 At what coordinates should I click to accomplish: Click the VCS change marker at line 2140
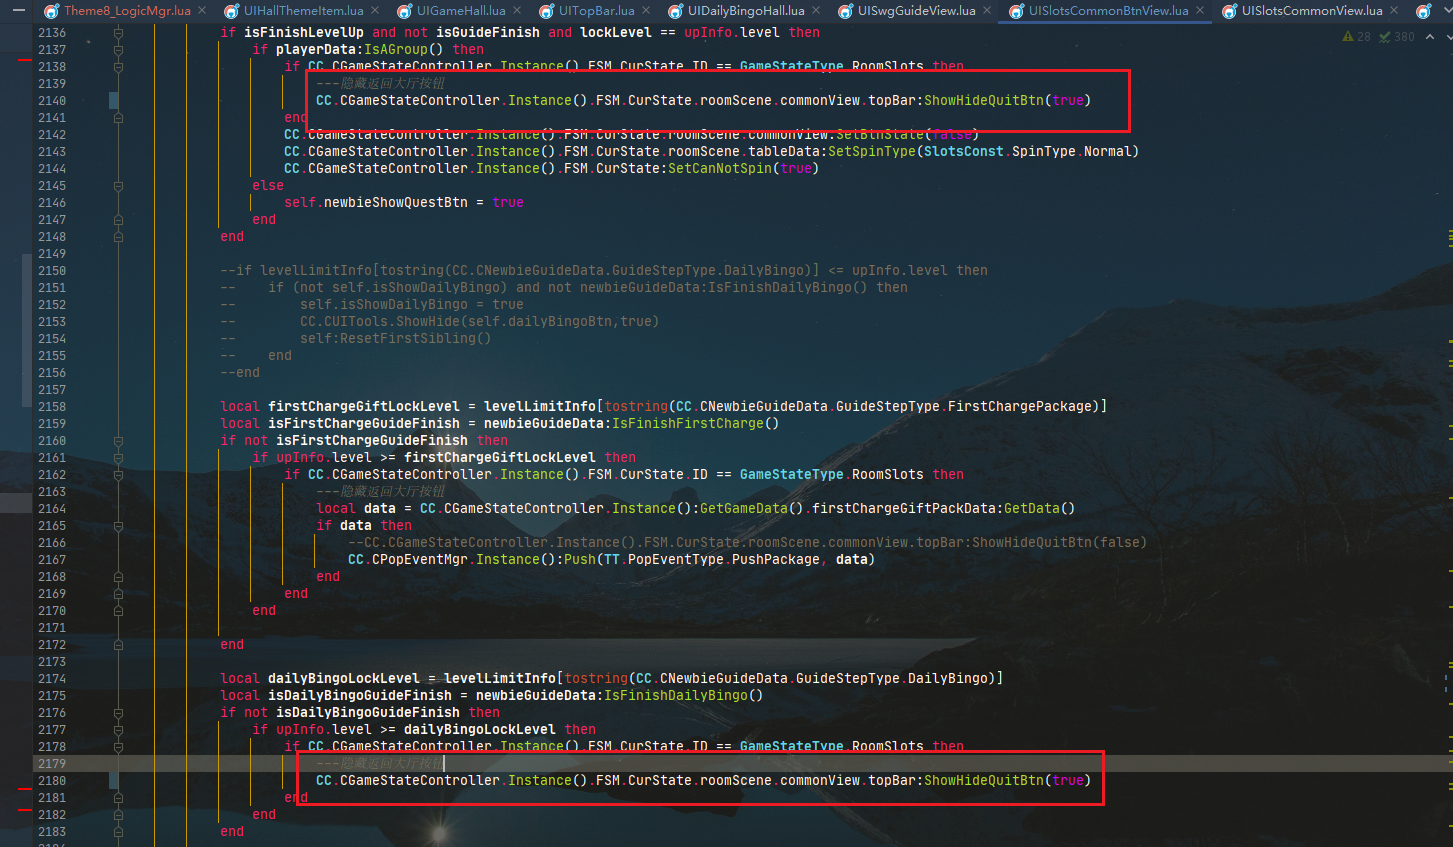[x=113, y=101]
